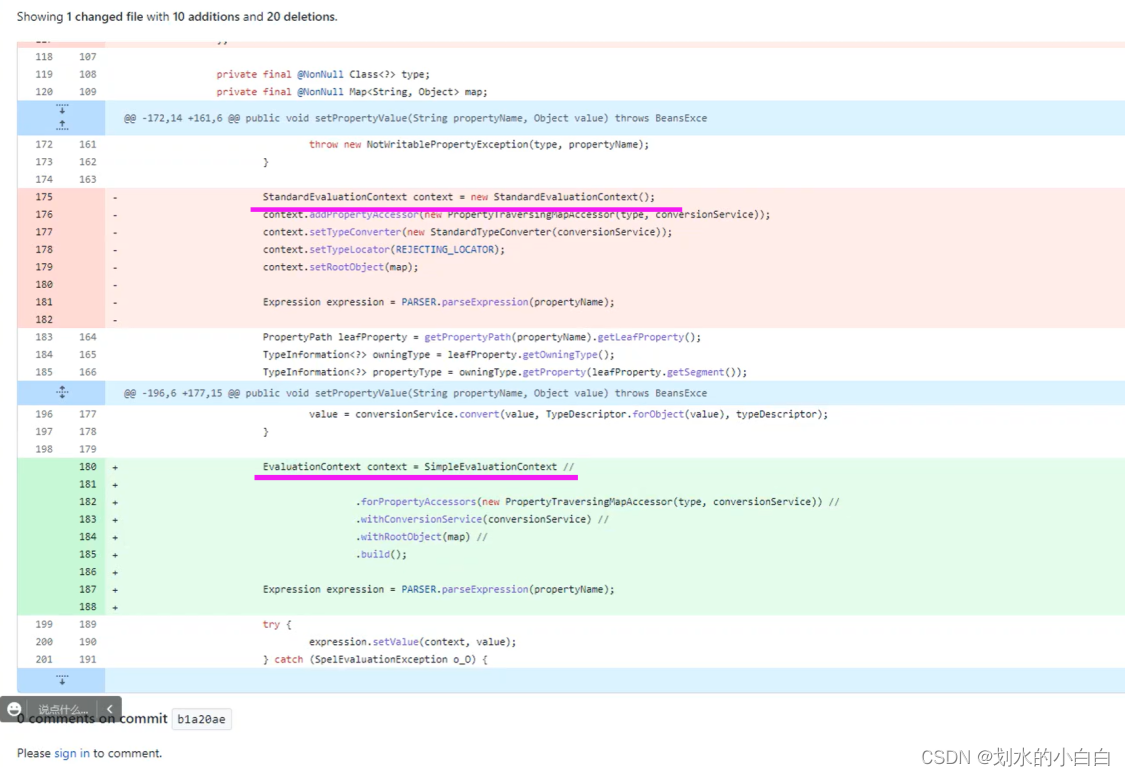The height and width of the screenshot is (776, 1125).
Task: Click 'throw new NotWritablePropertyException' code line
Action: coord(479,144)
